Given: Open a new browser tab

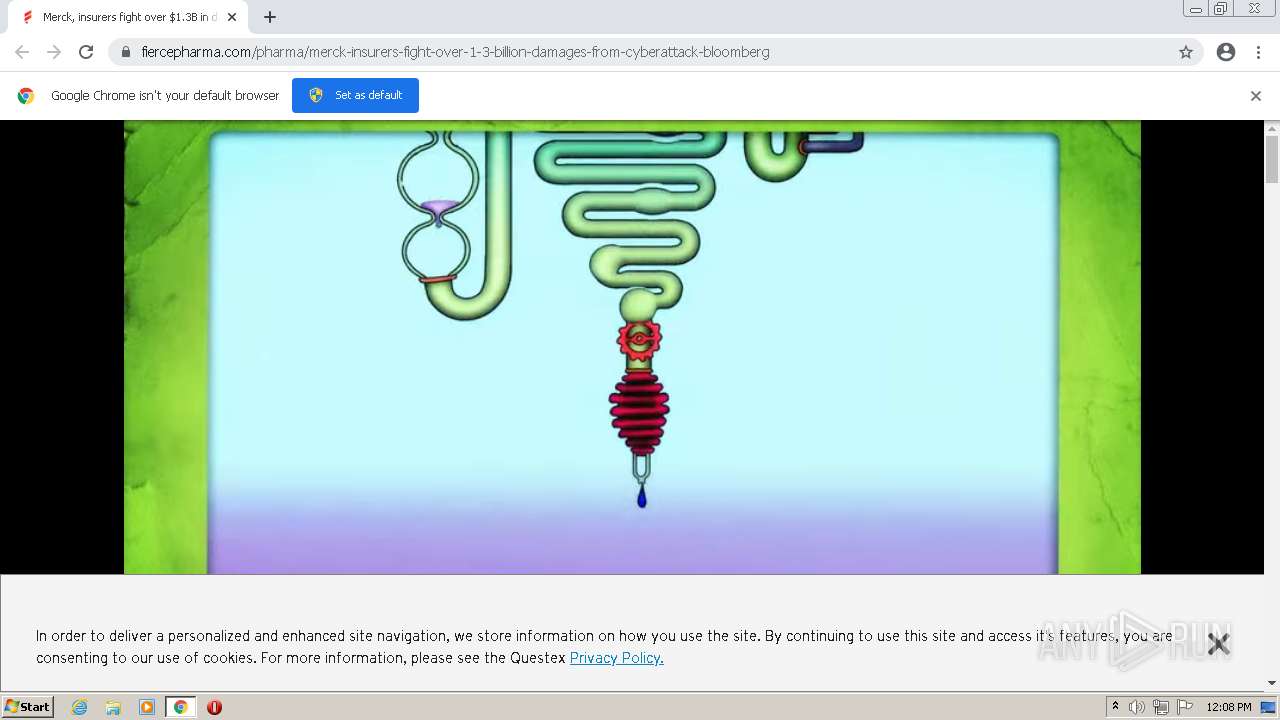Looking at the screenshot, I should point(270,17).
